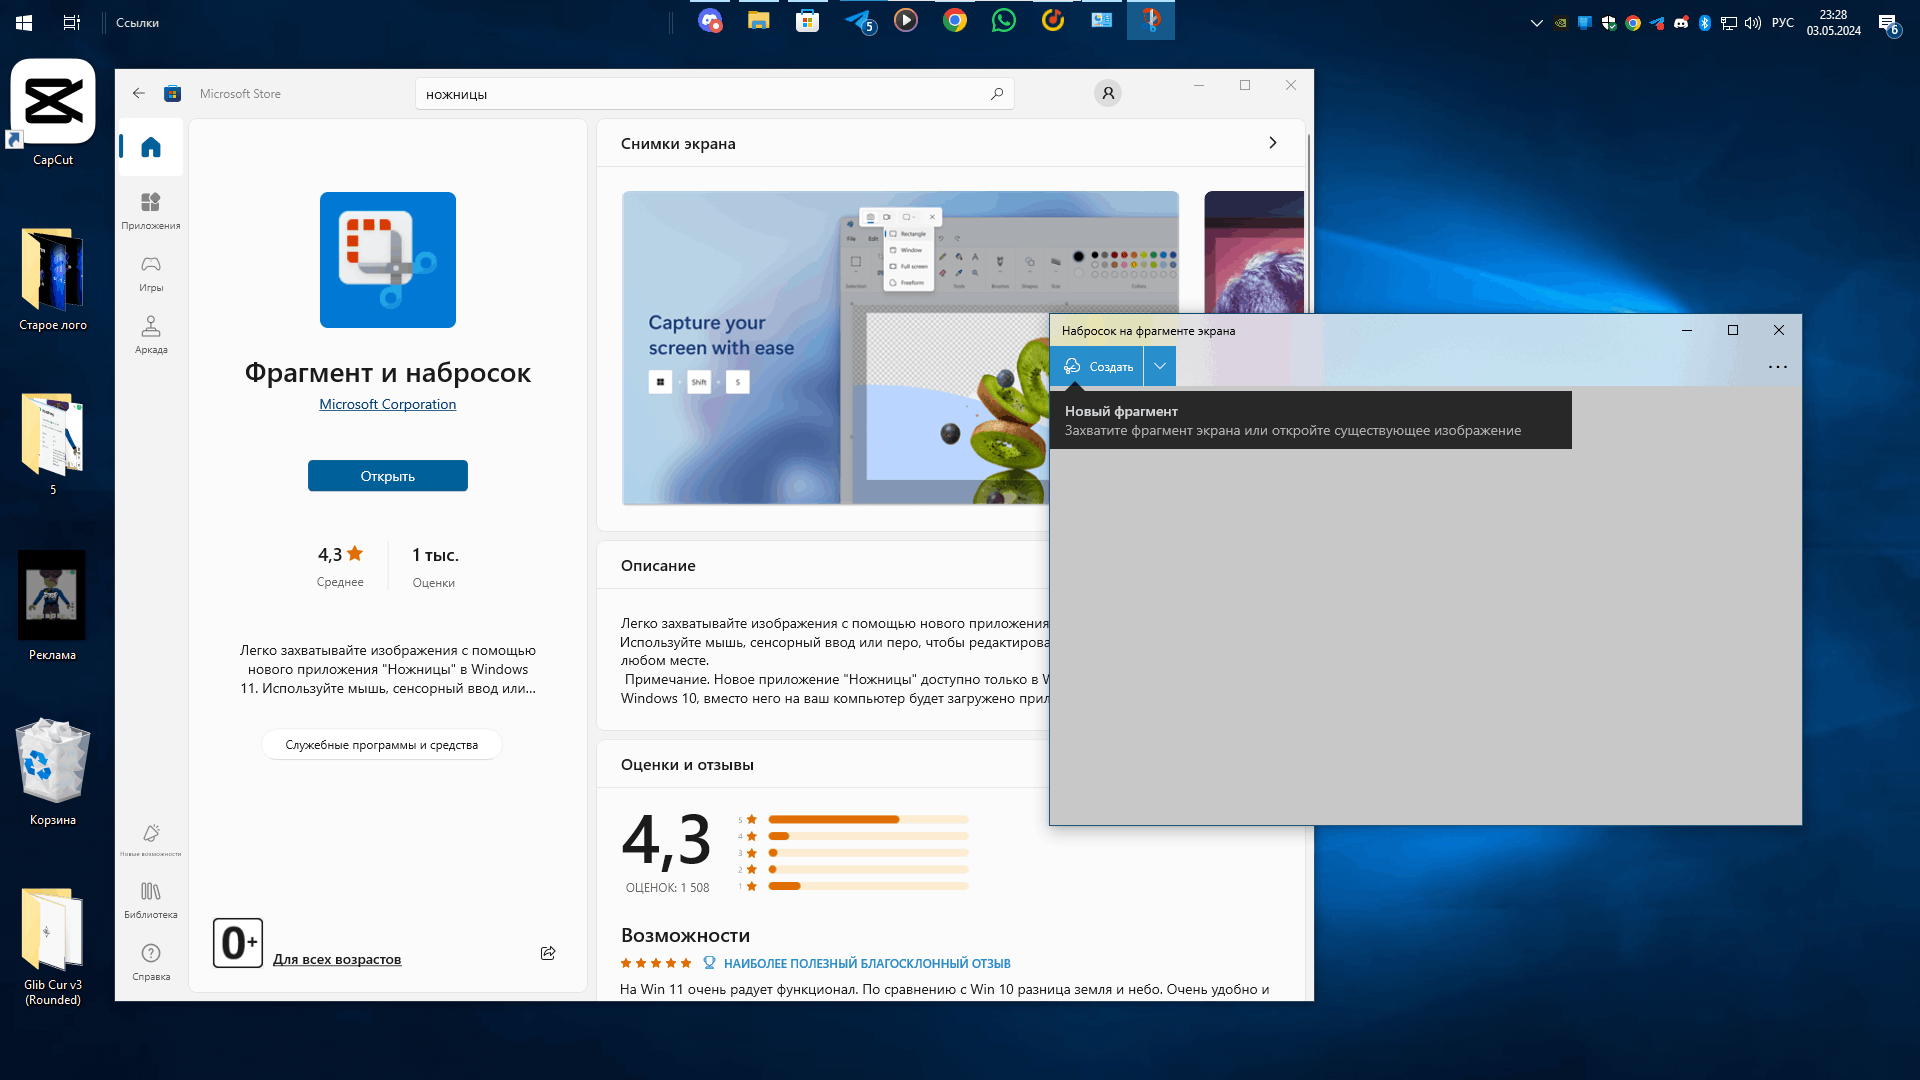Open the second partially visible screenshot
The height and width of the screenshot is (1080, 1920).
1254,252
